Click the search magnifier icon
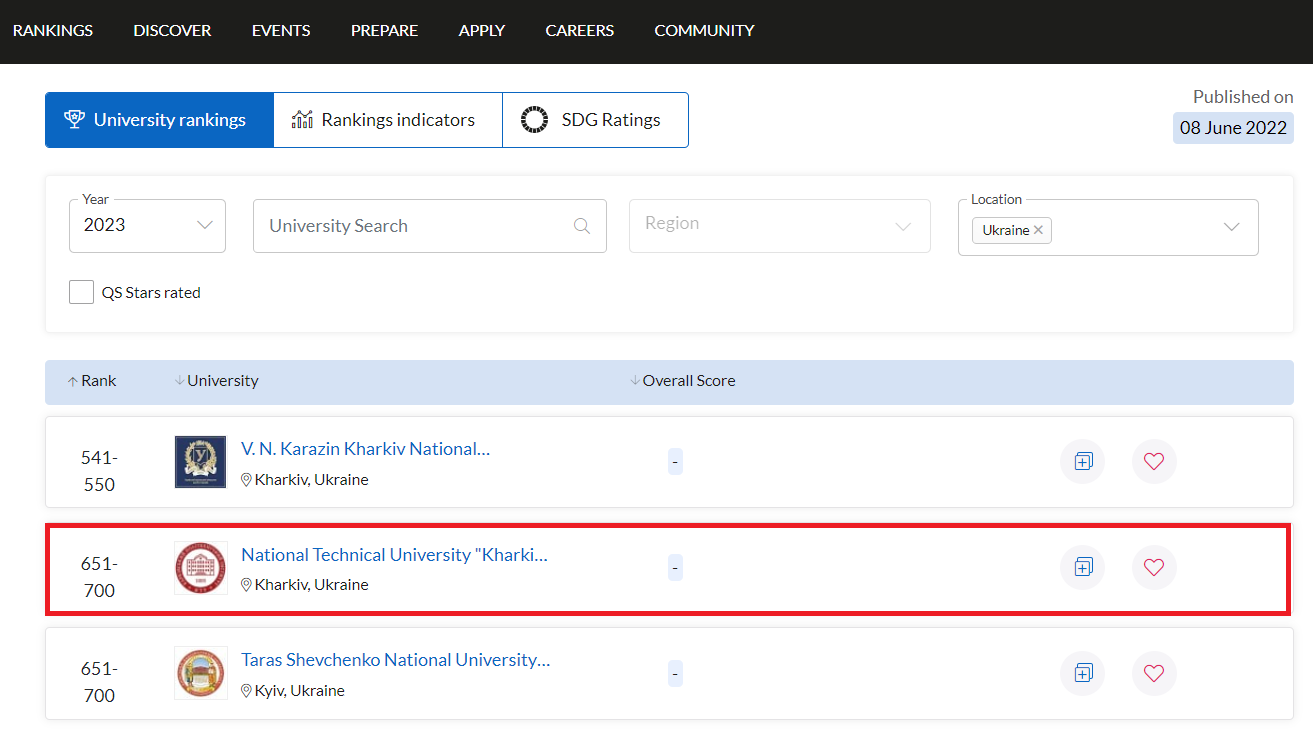 pyautogui.click(x=582, y=226)
